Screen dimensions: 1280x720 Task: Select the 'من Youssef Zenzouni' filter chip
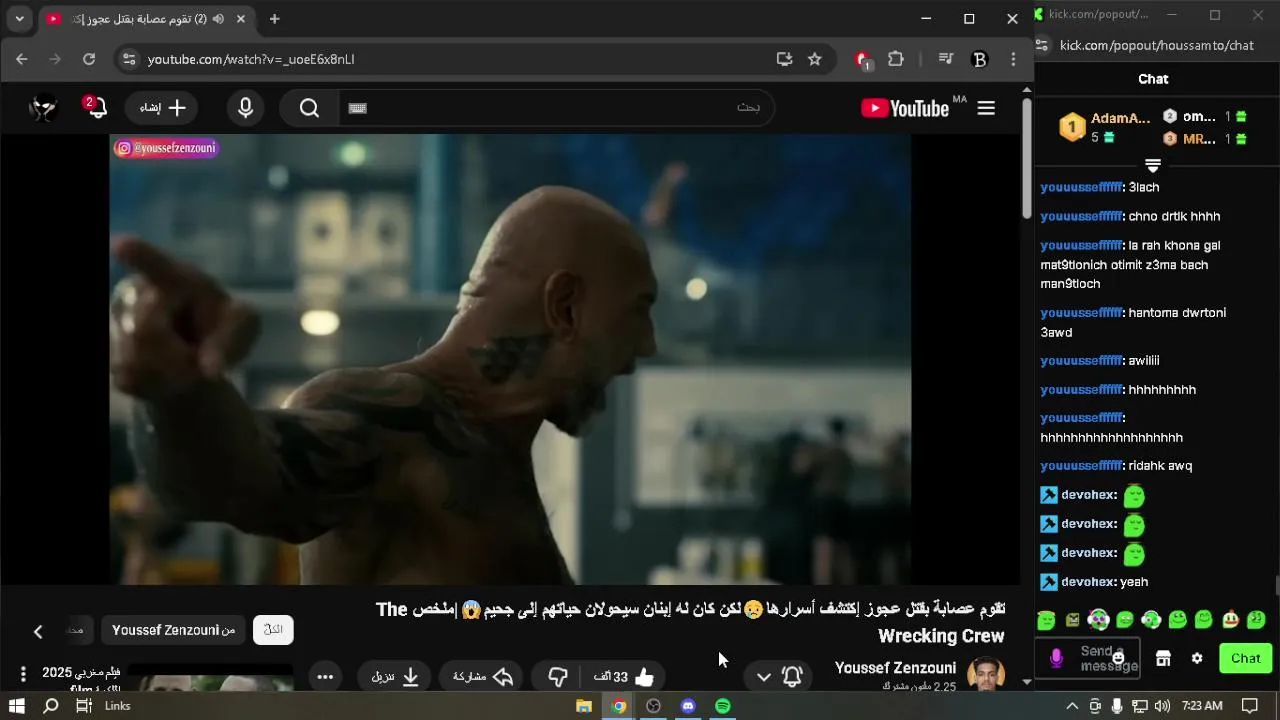pos(174,630)
